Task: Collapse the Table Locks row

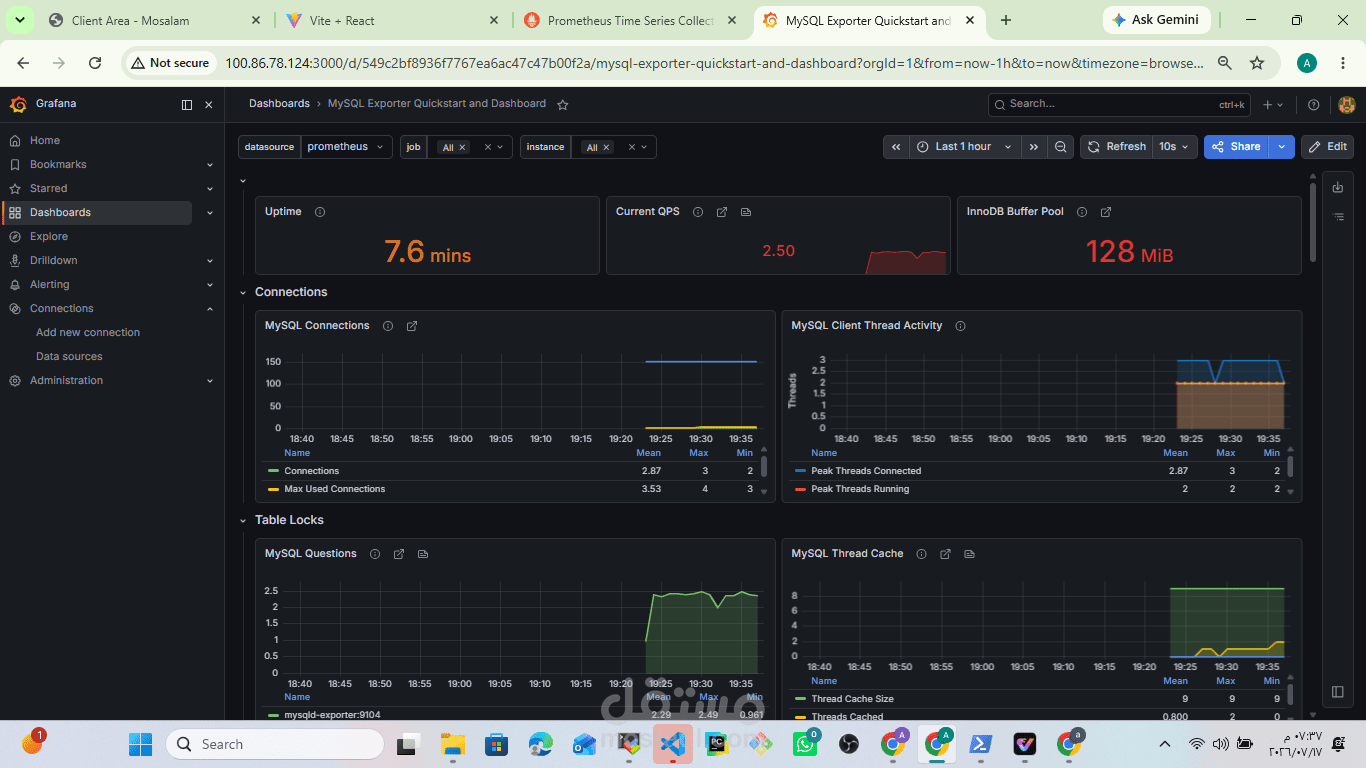Action: (x=243, y=520)
